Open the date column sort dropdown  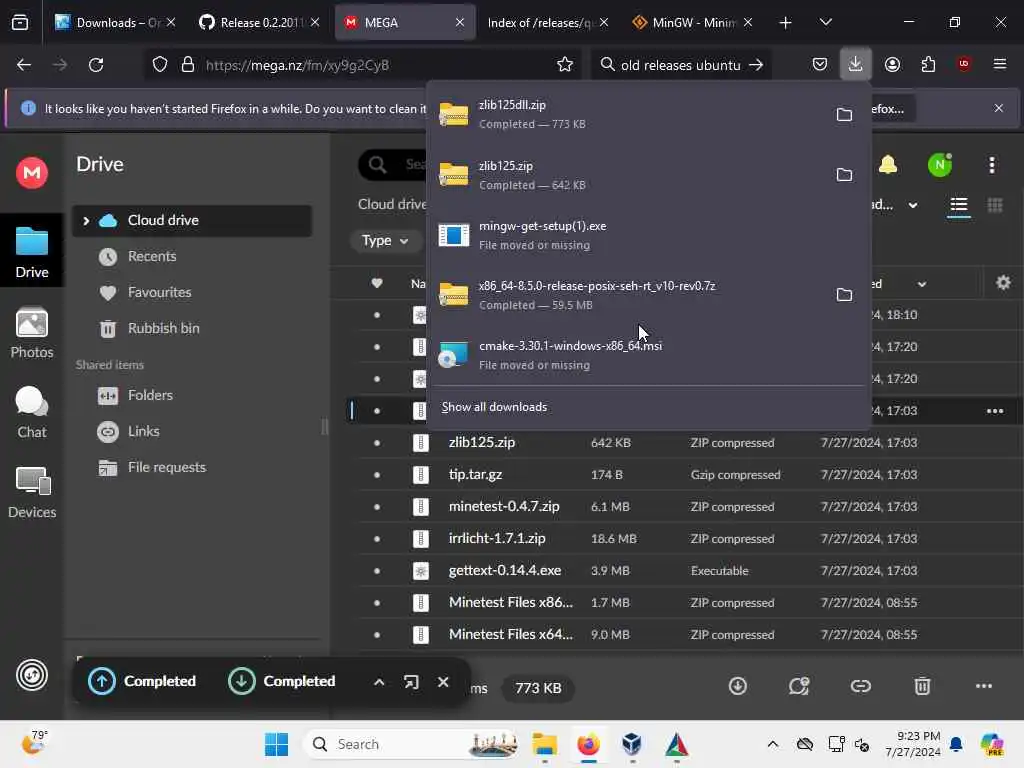pos(921,284)
